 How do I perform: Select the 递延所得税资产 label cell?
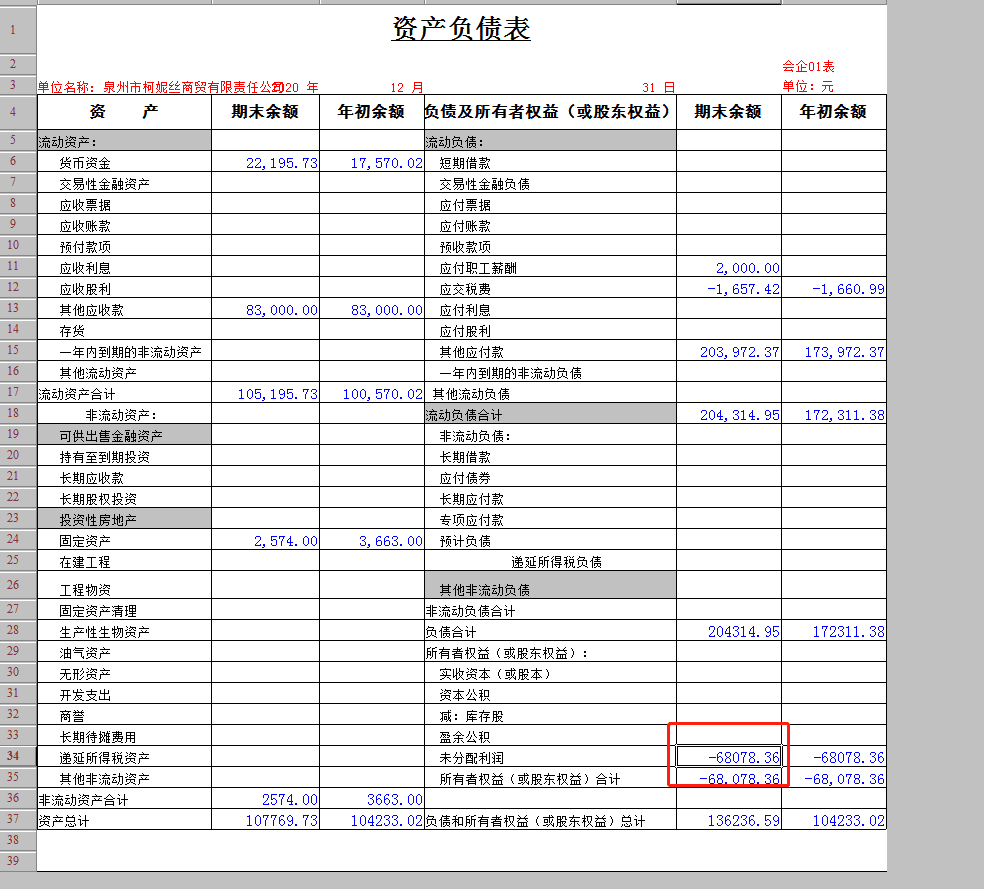124,757
